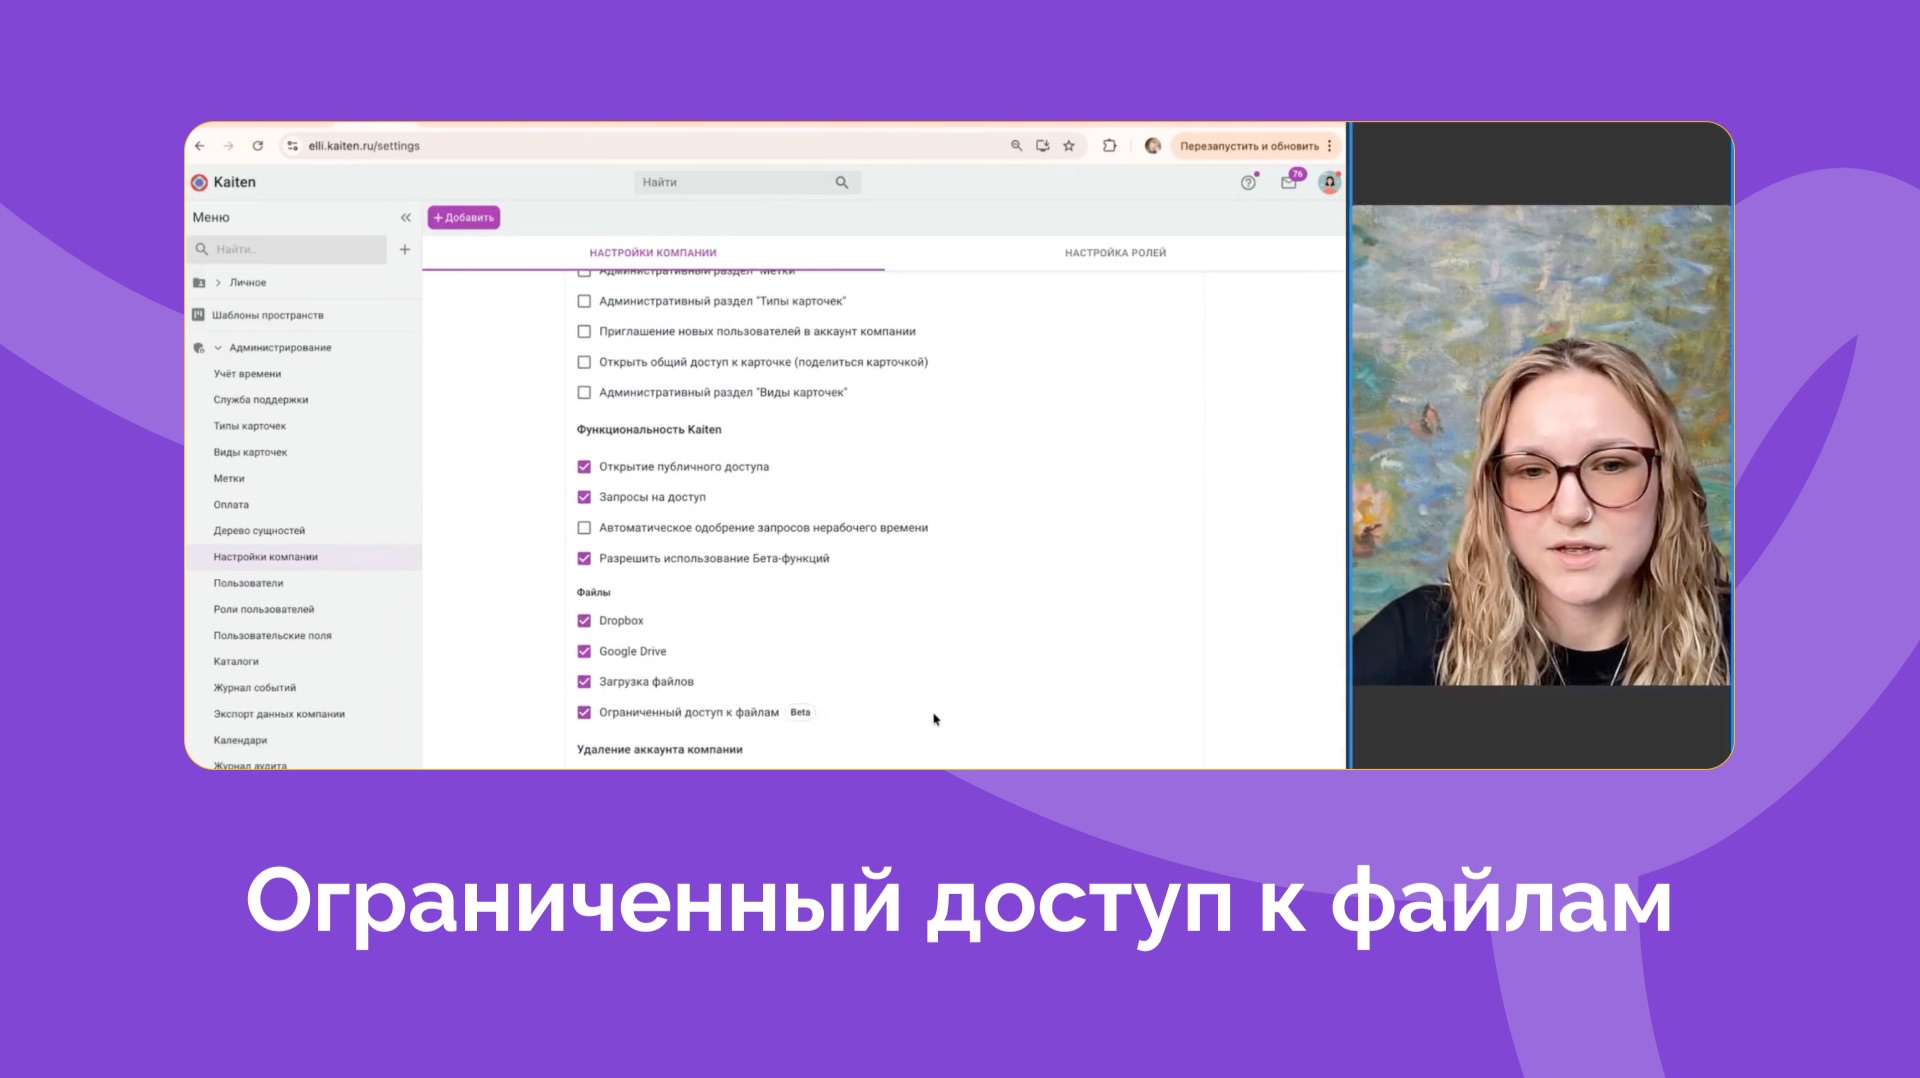
Task: Open Экспорт данных компании in sidebar
Action: pos(279,714)
